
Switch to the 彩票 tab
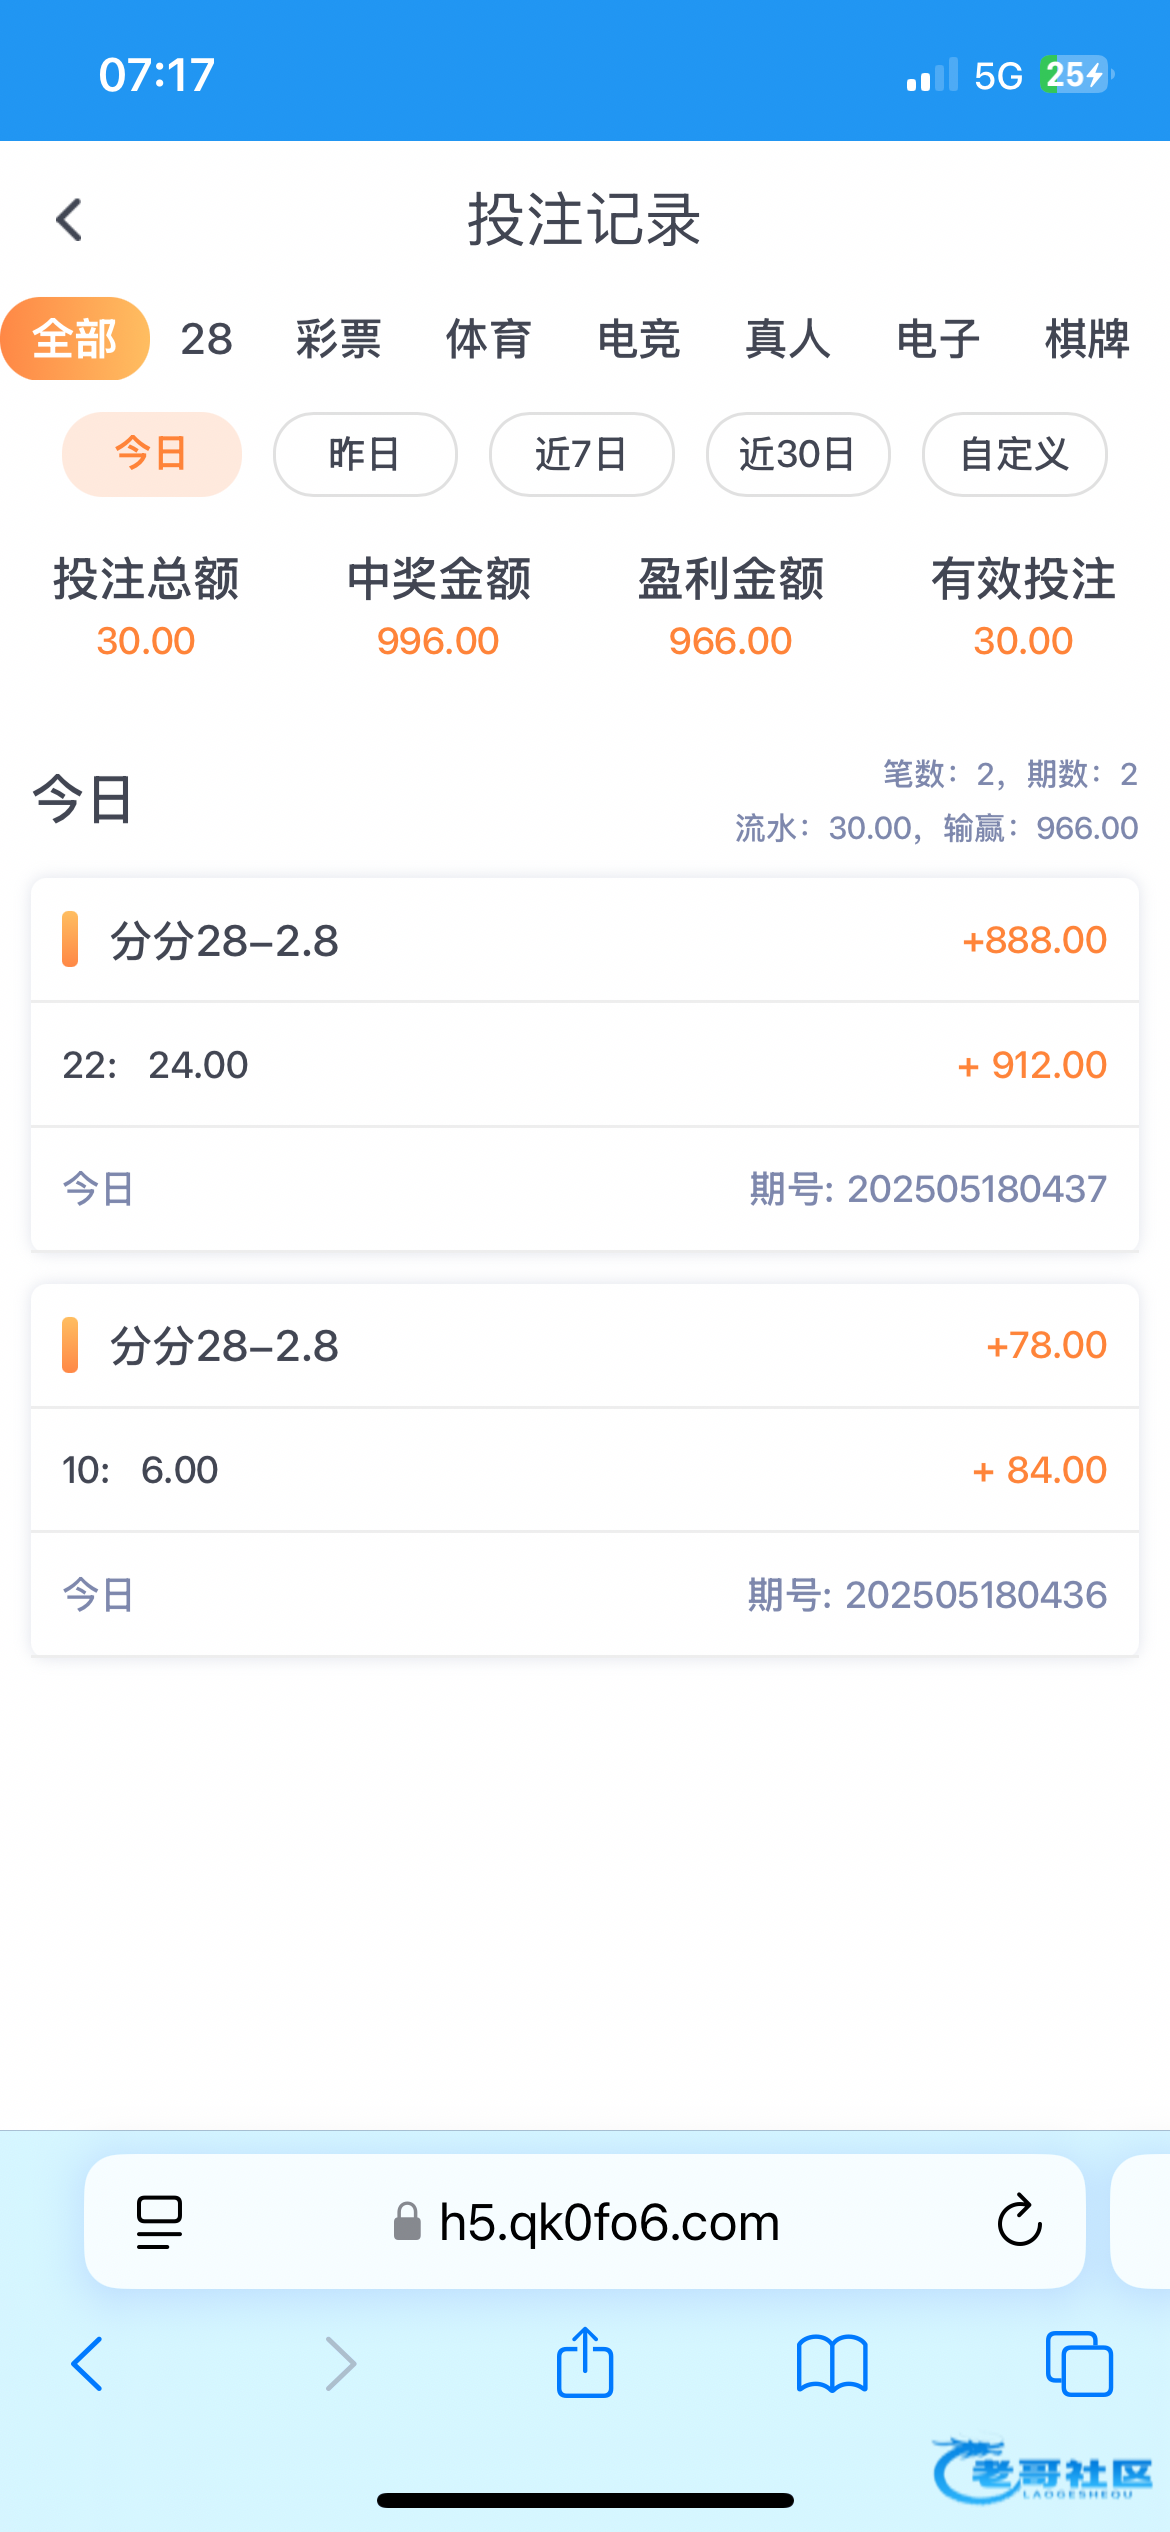(x=338, y=339)
